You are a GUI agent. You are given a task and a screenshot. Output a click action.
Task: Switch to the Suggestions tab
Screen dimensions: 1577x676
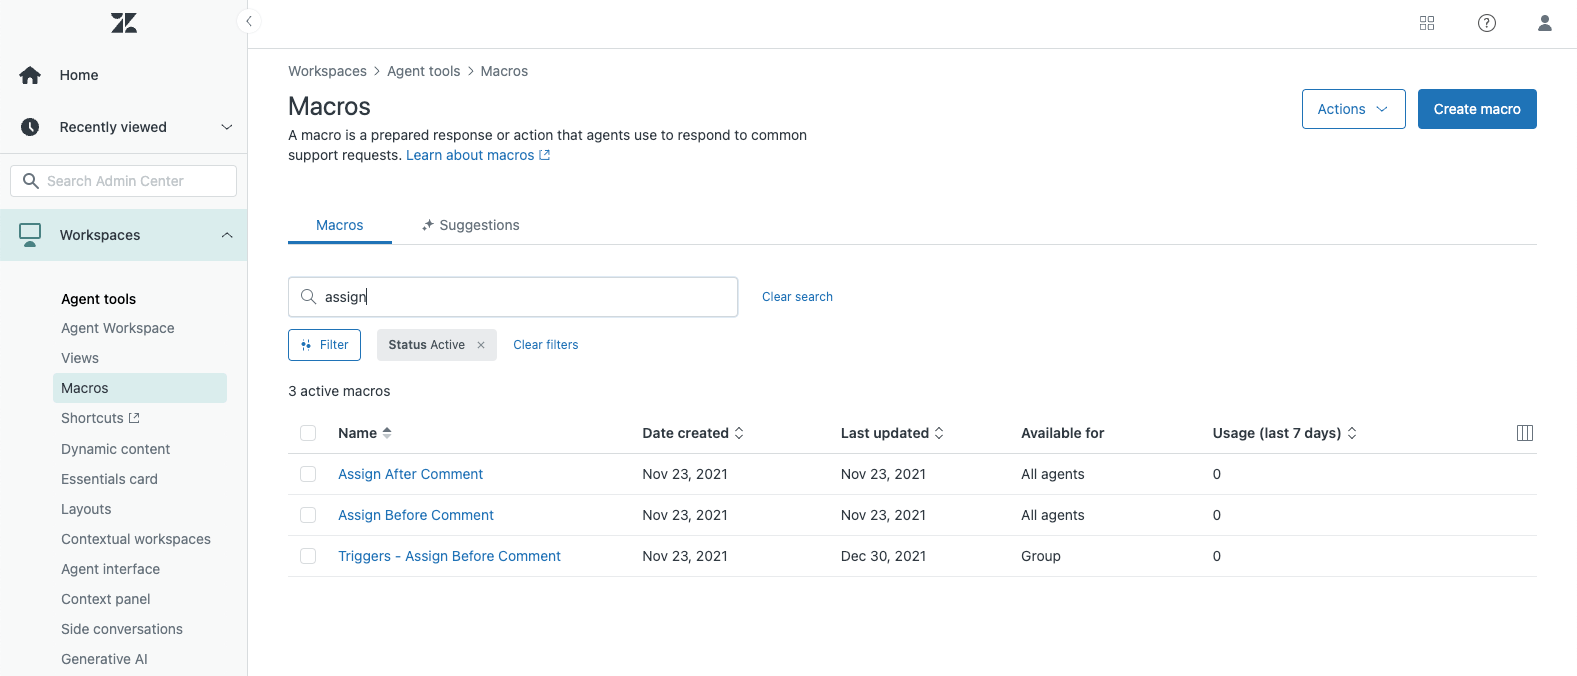471,225
